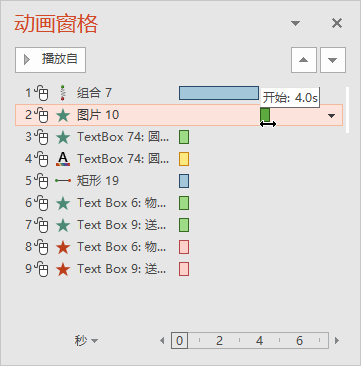Image resolution: width=361 pixels, height=366 pixels.
Task: Click the green star entrance icon of item 6
Action: (x=63, y=203)
